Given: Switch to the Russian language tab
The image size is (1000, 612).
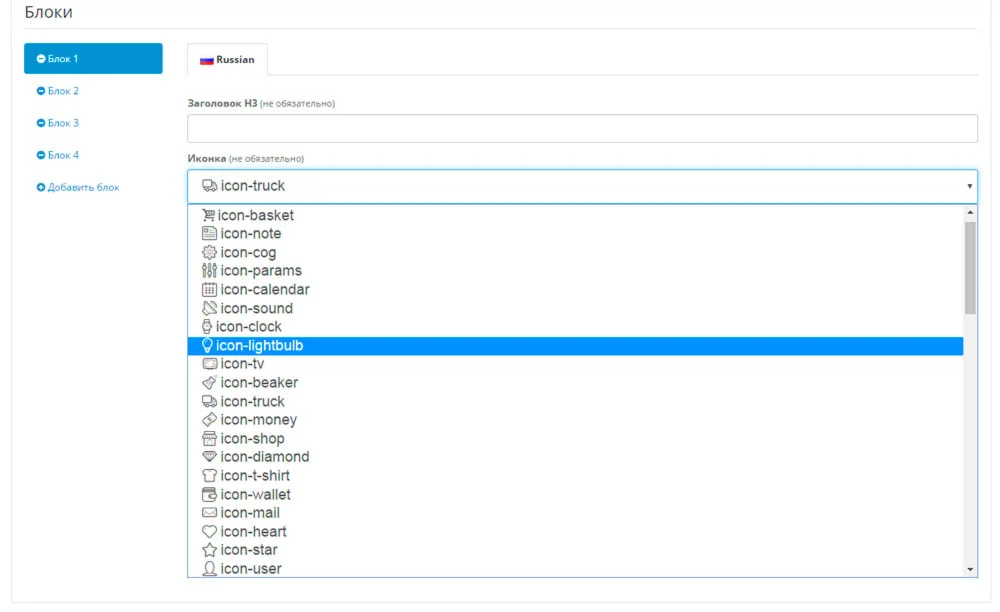Looking at the screenshot, I should 228,60.
